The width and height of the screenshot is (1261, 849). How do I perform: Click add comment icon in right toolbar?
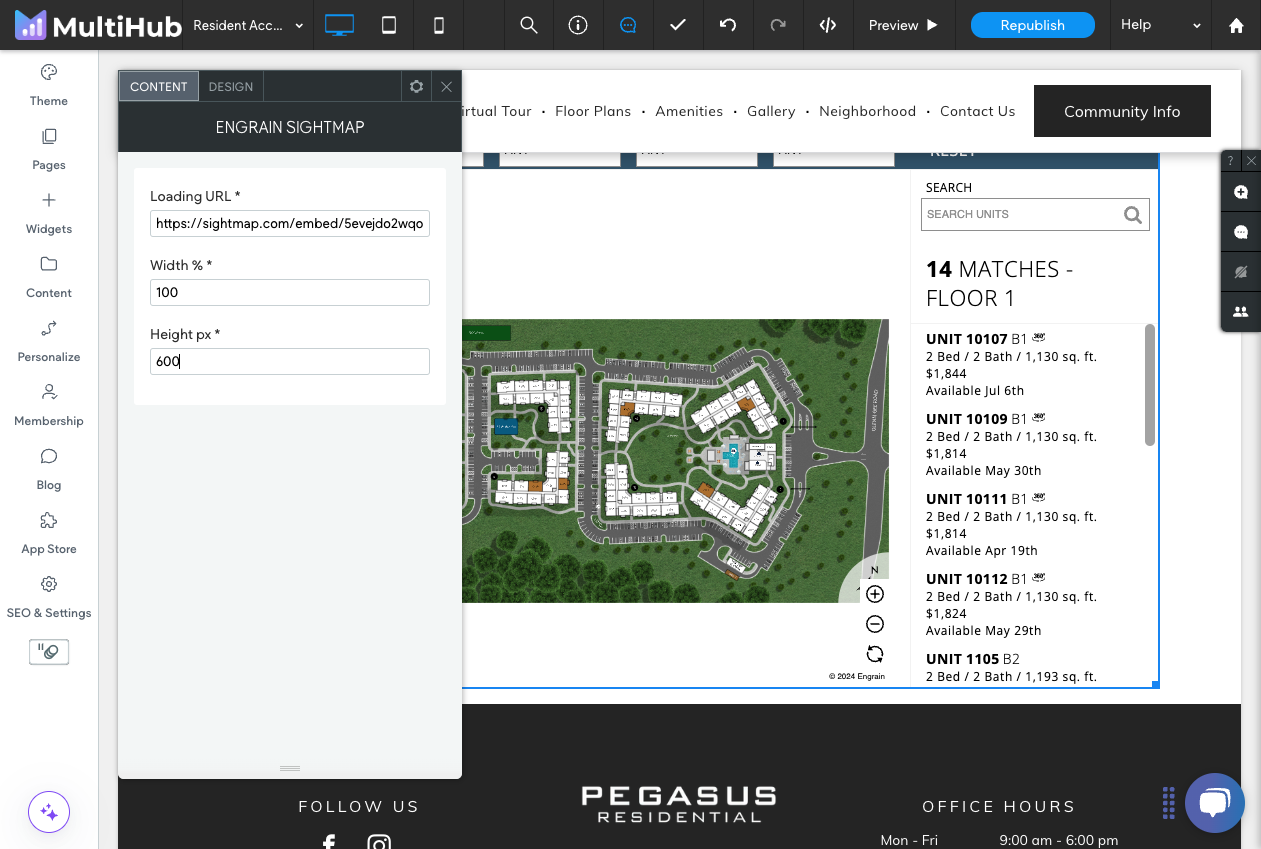click(1241, 192)
